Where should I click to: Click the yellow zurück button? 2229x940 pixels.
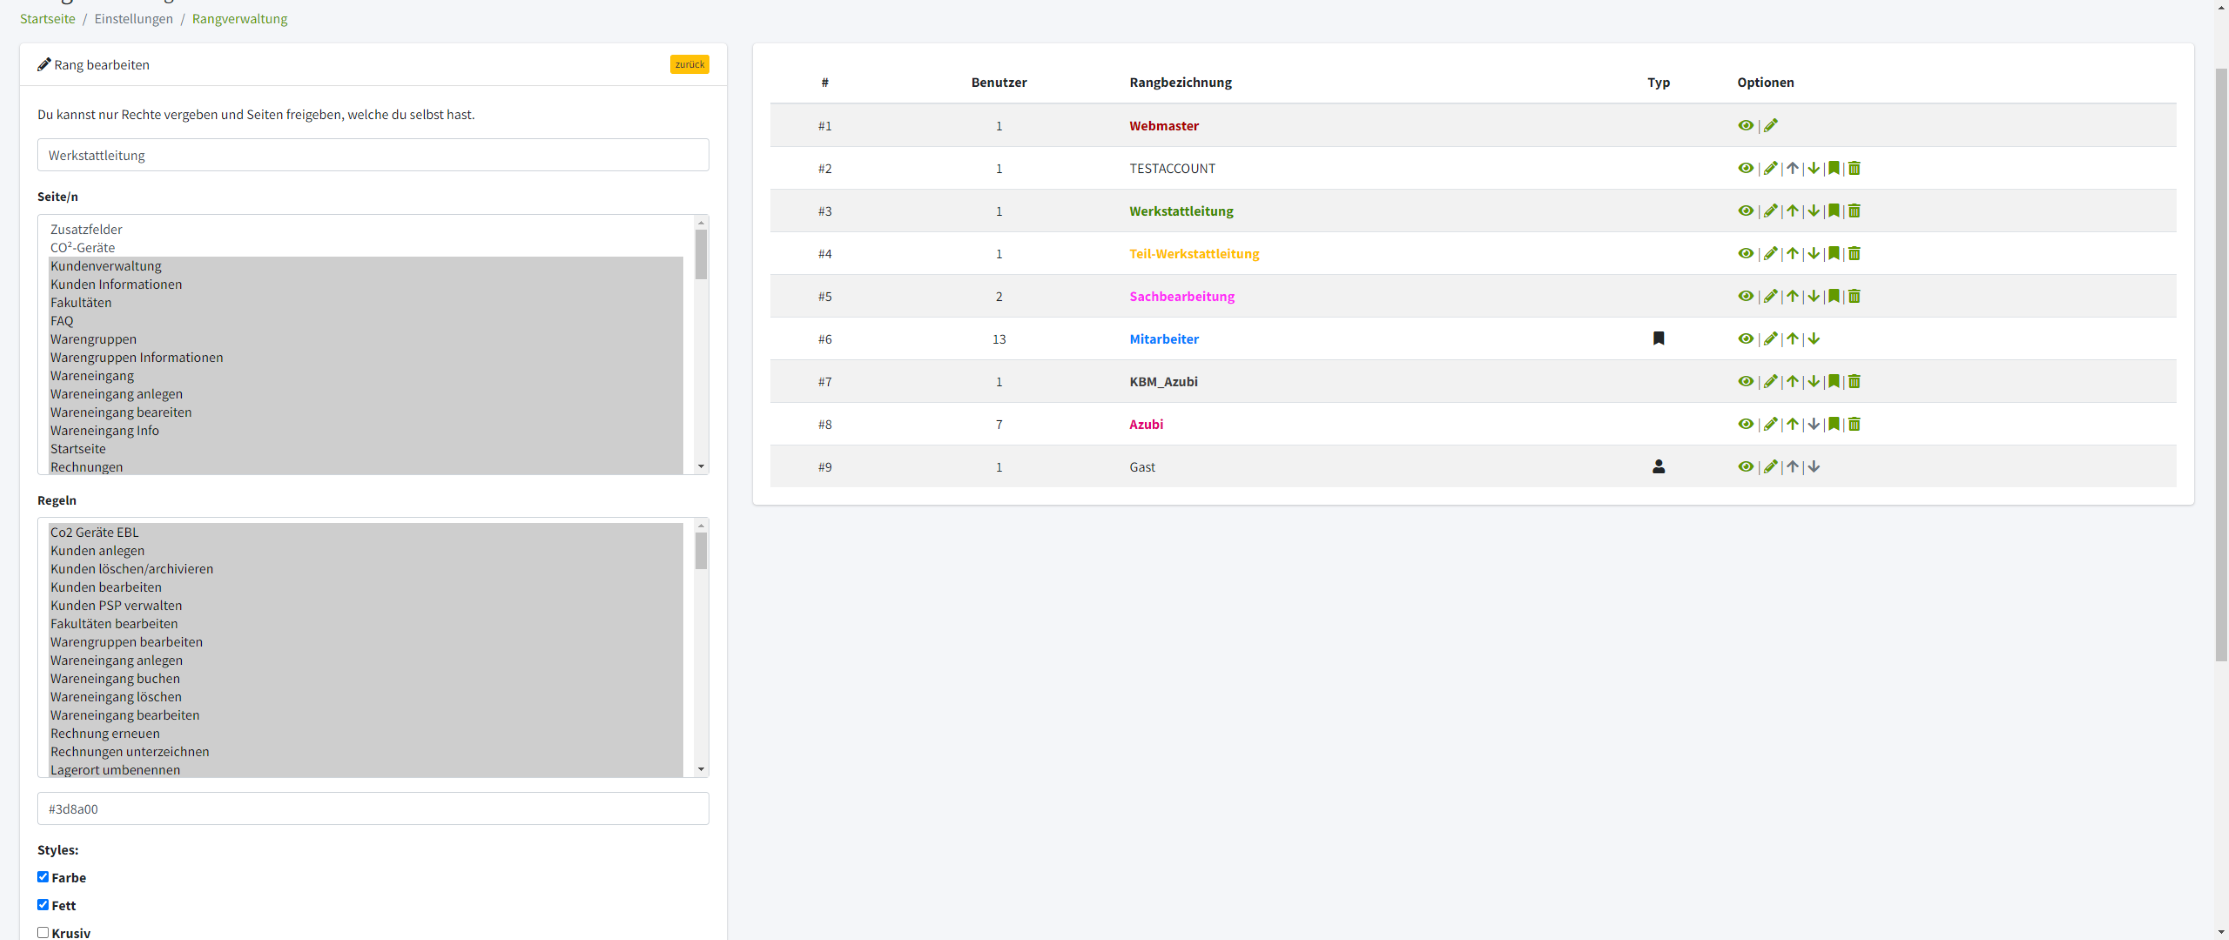click(x=689, y=65)
